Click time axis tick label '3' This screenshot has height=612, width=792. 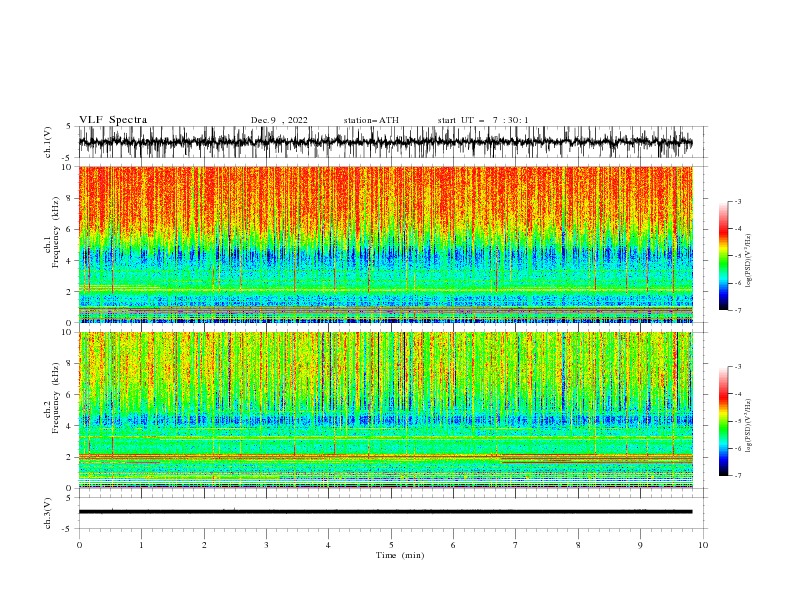point(266,545)
